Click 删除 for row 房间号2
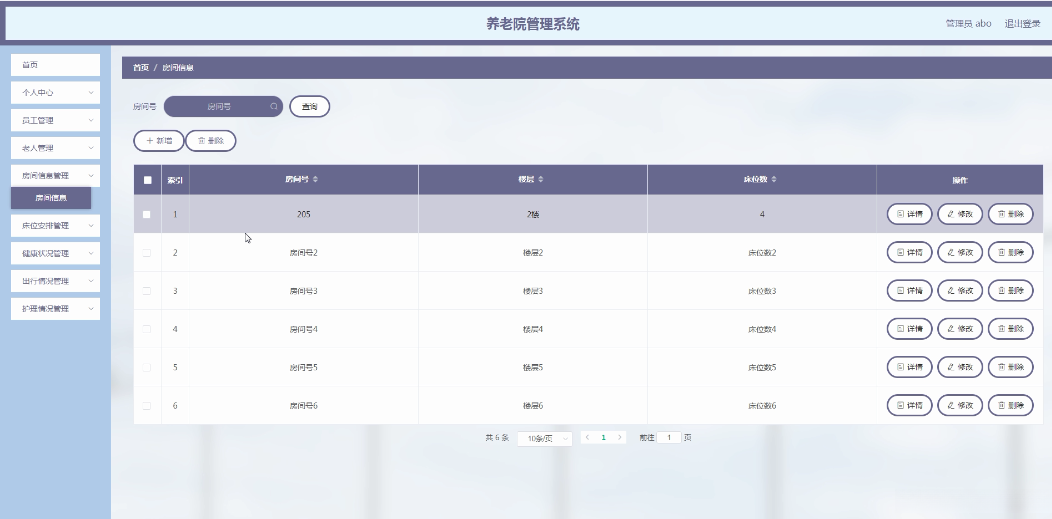Image resolution: width=1052 pixels, height=519 pixels. pyautogui.click(x=1010, y=253)
